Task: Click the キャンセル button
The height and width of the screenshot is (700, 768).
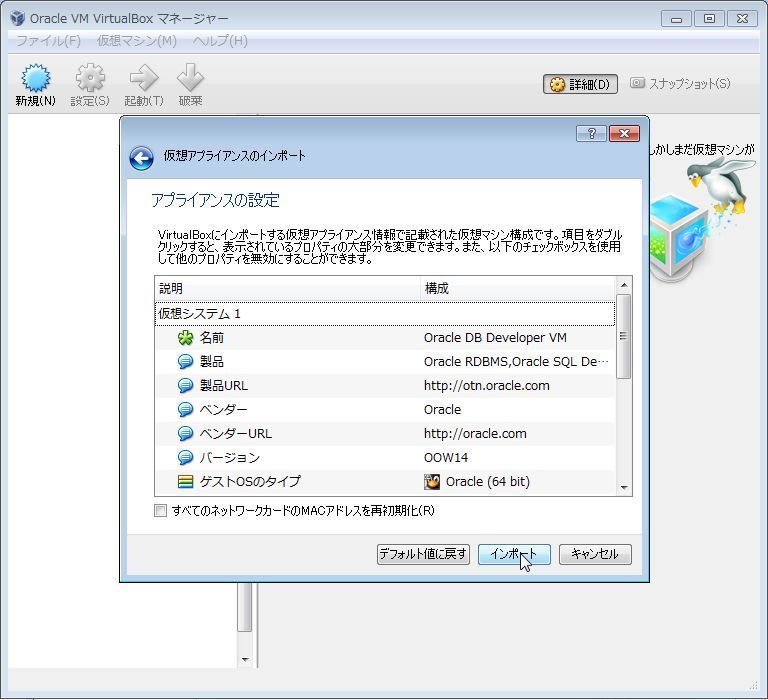Action: coord(595,555)
